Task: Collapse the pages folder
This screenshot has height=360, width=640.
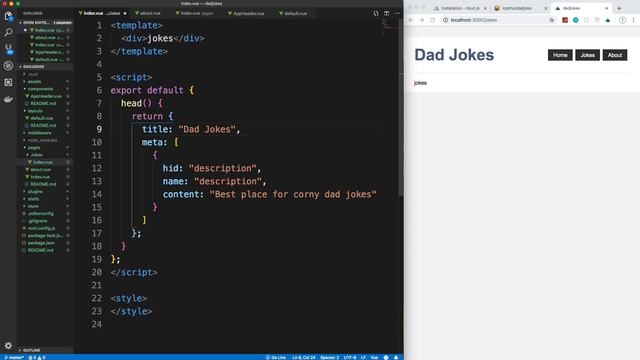Action: point(34,148)
